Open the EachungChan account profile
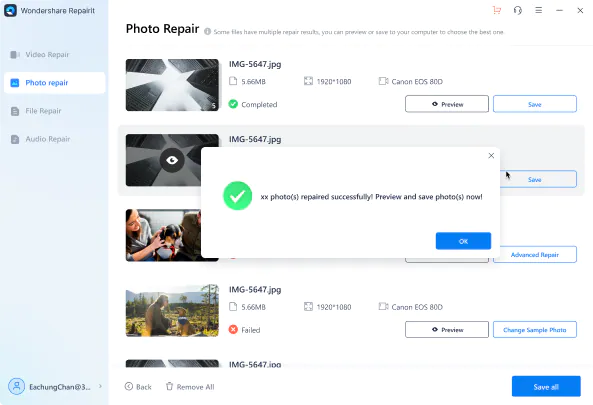The height and width of the screenshot is (405, 593). click(54, 386)
